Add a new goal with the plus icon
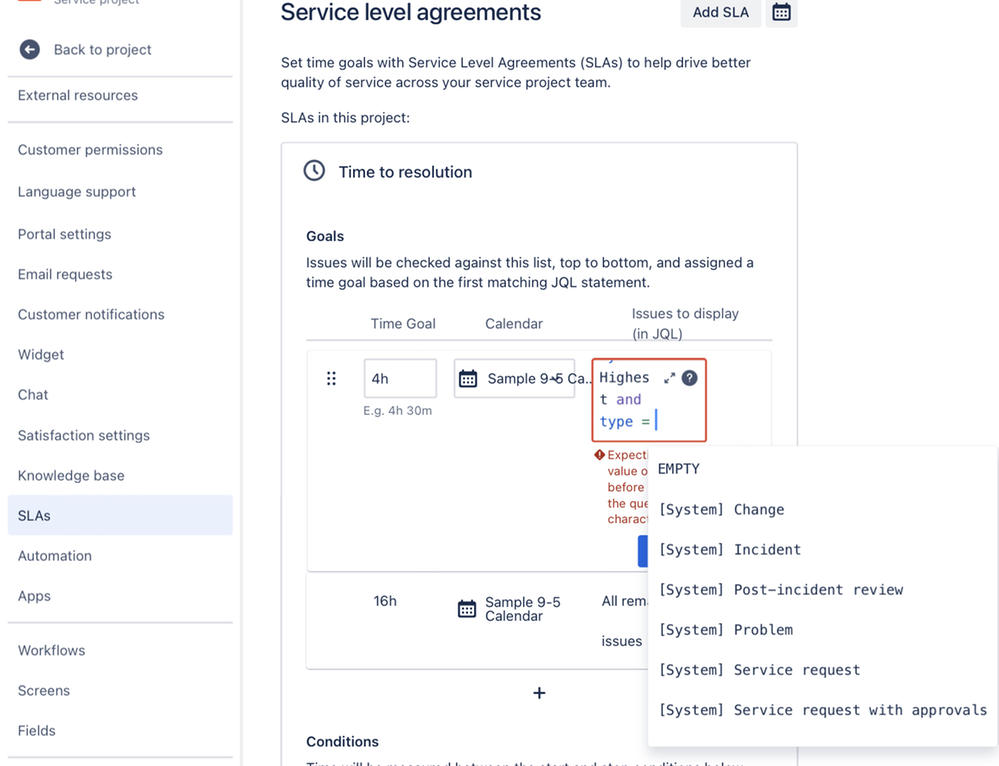This screenshot has height=766, width=999. [539, 693]
